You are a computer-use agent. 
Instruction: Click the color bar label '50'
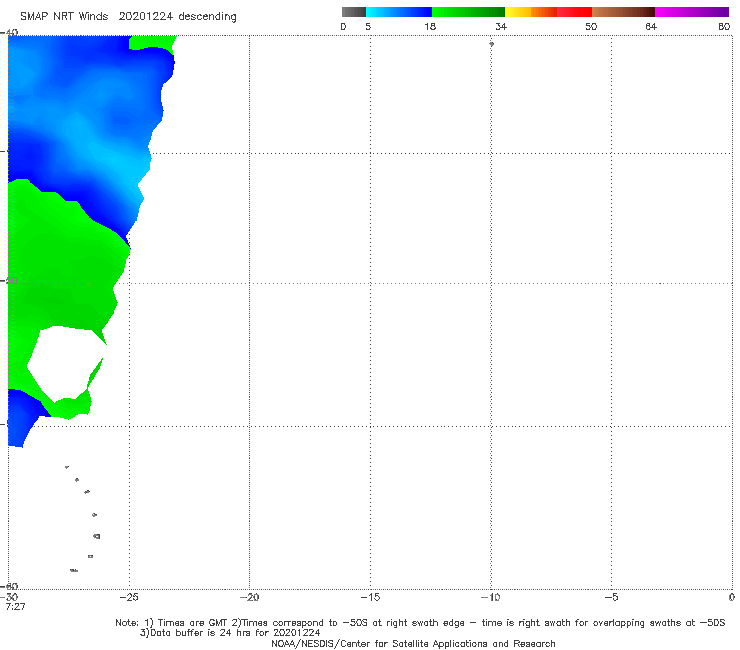click(x=591, y=26)
